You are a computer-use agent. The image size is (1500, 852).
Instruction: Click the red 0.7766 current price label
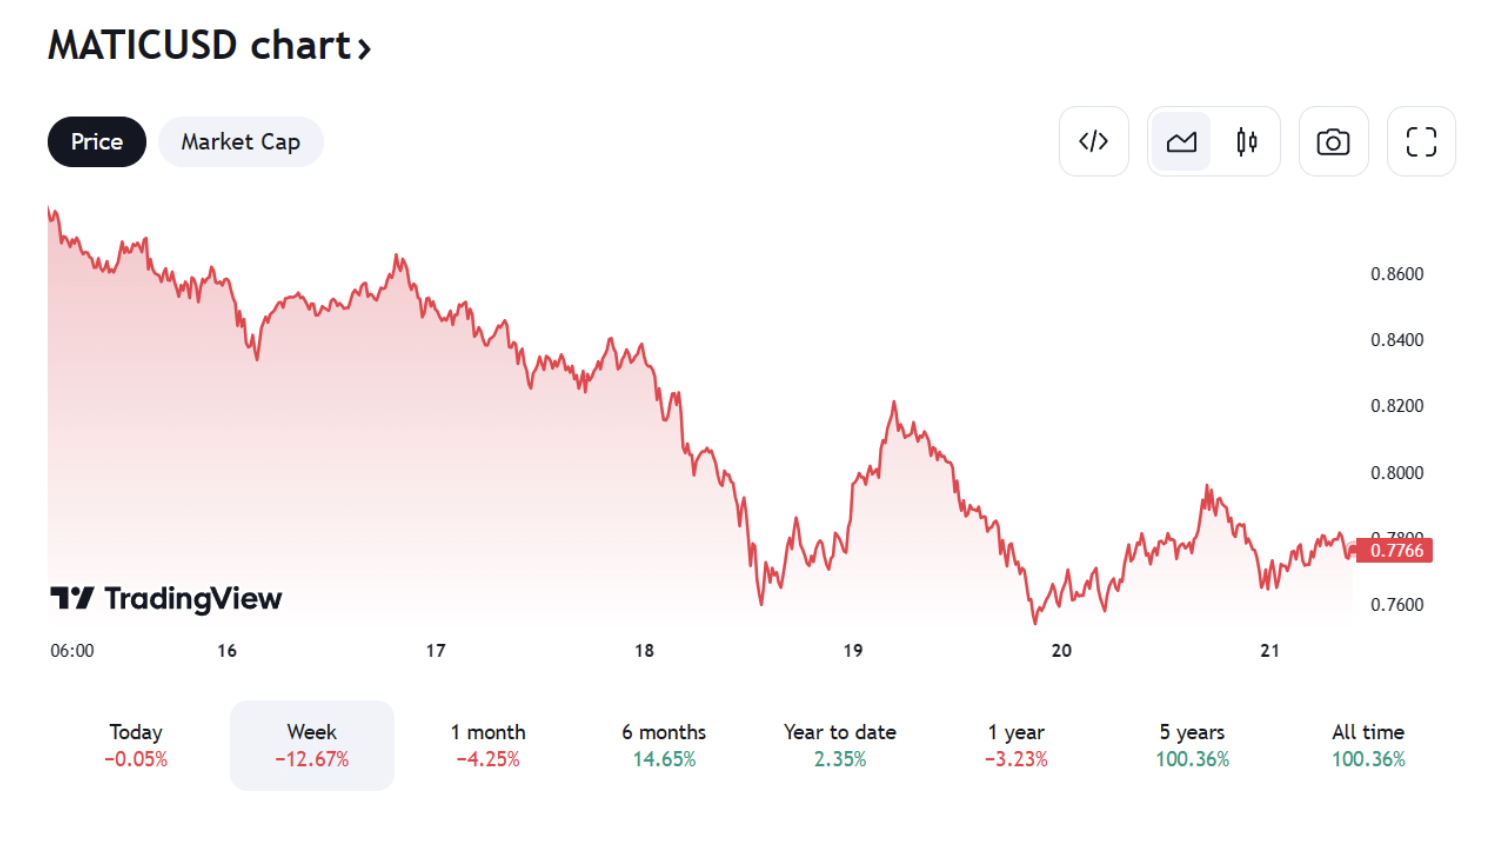(x=1395, y=550)
